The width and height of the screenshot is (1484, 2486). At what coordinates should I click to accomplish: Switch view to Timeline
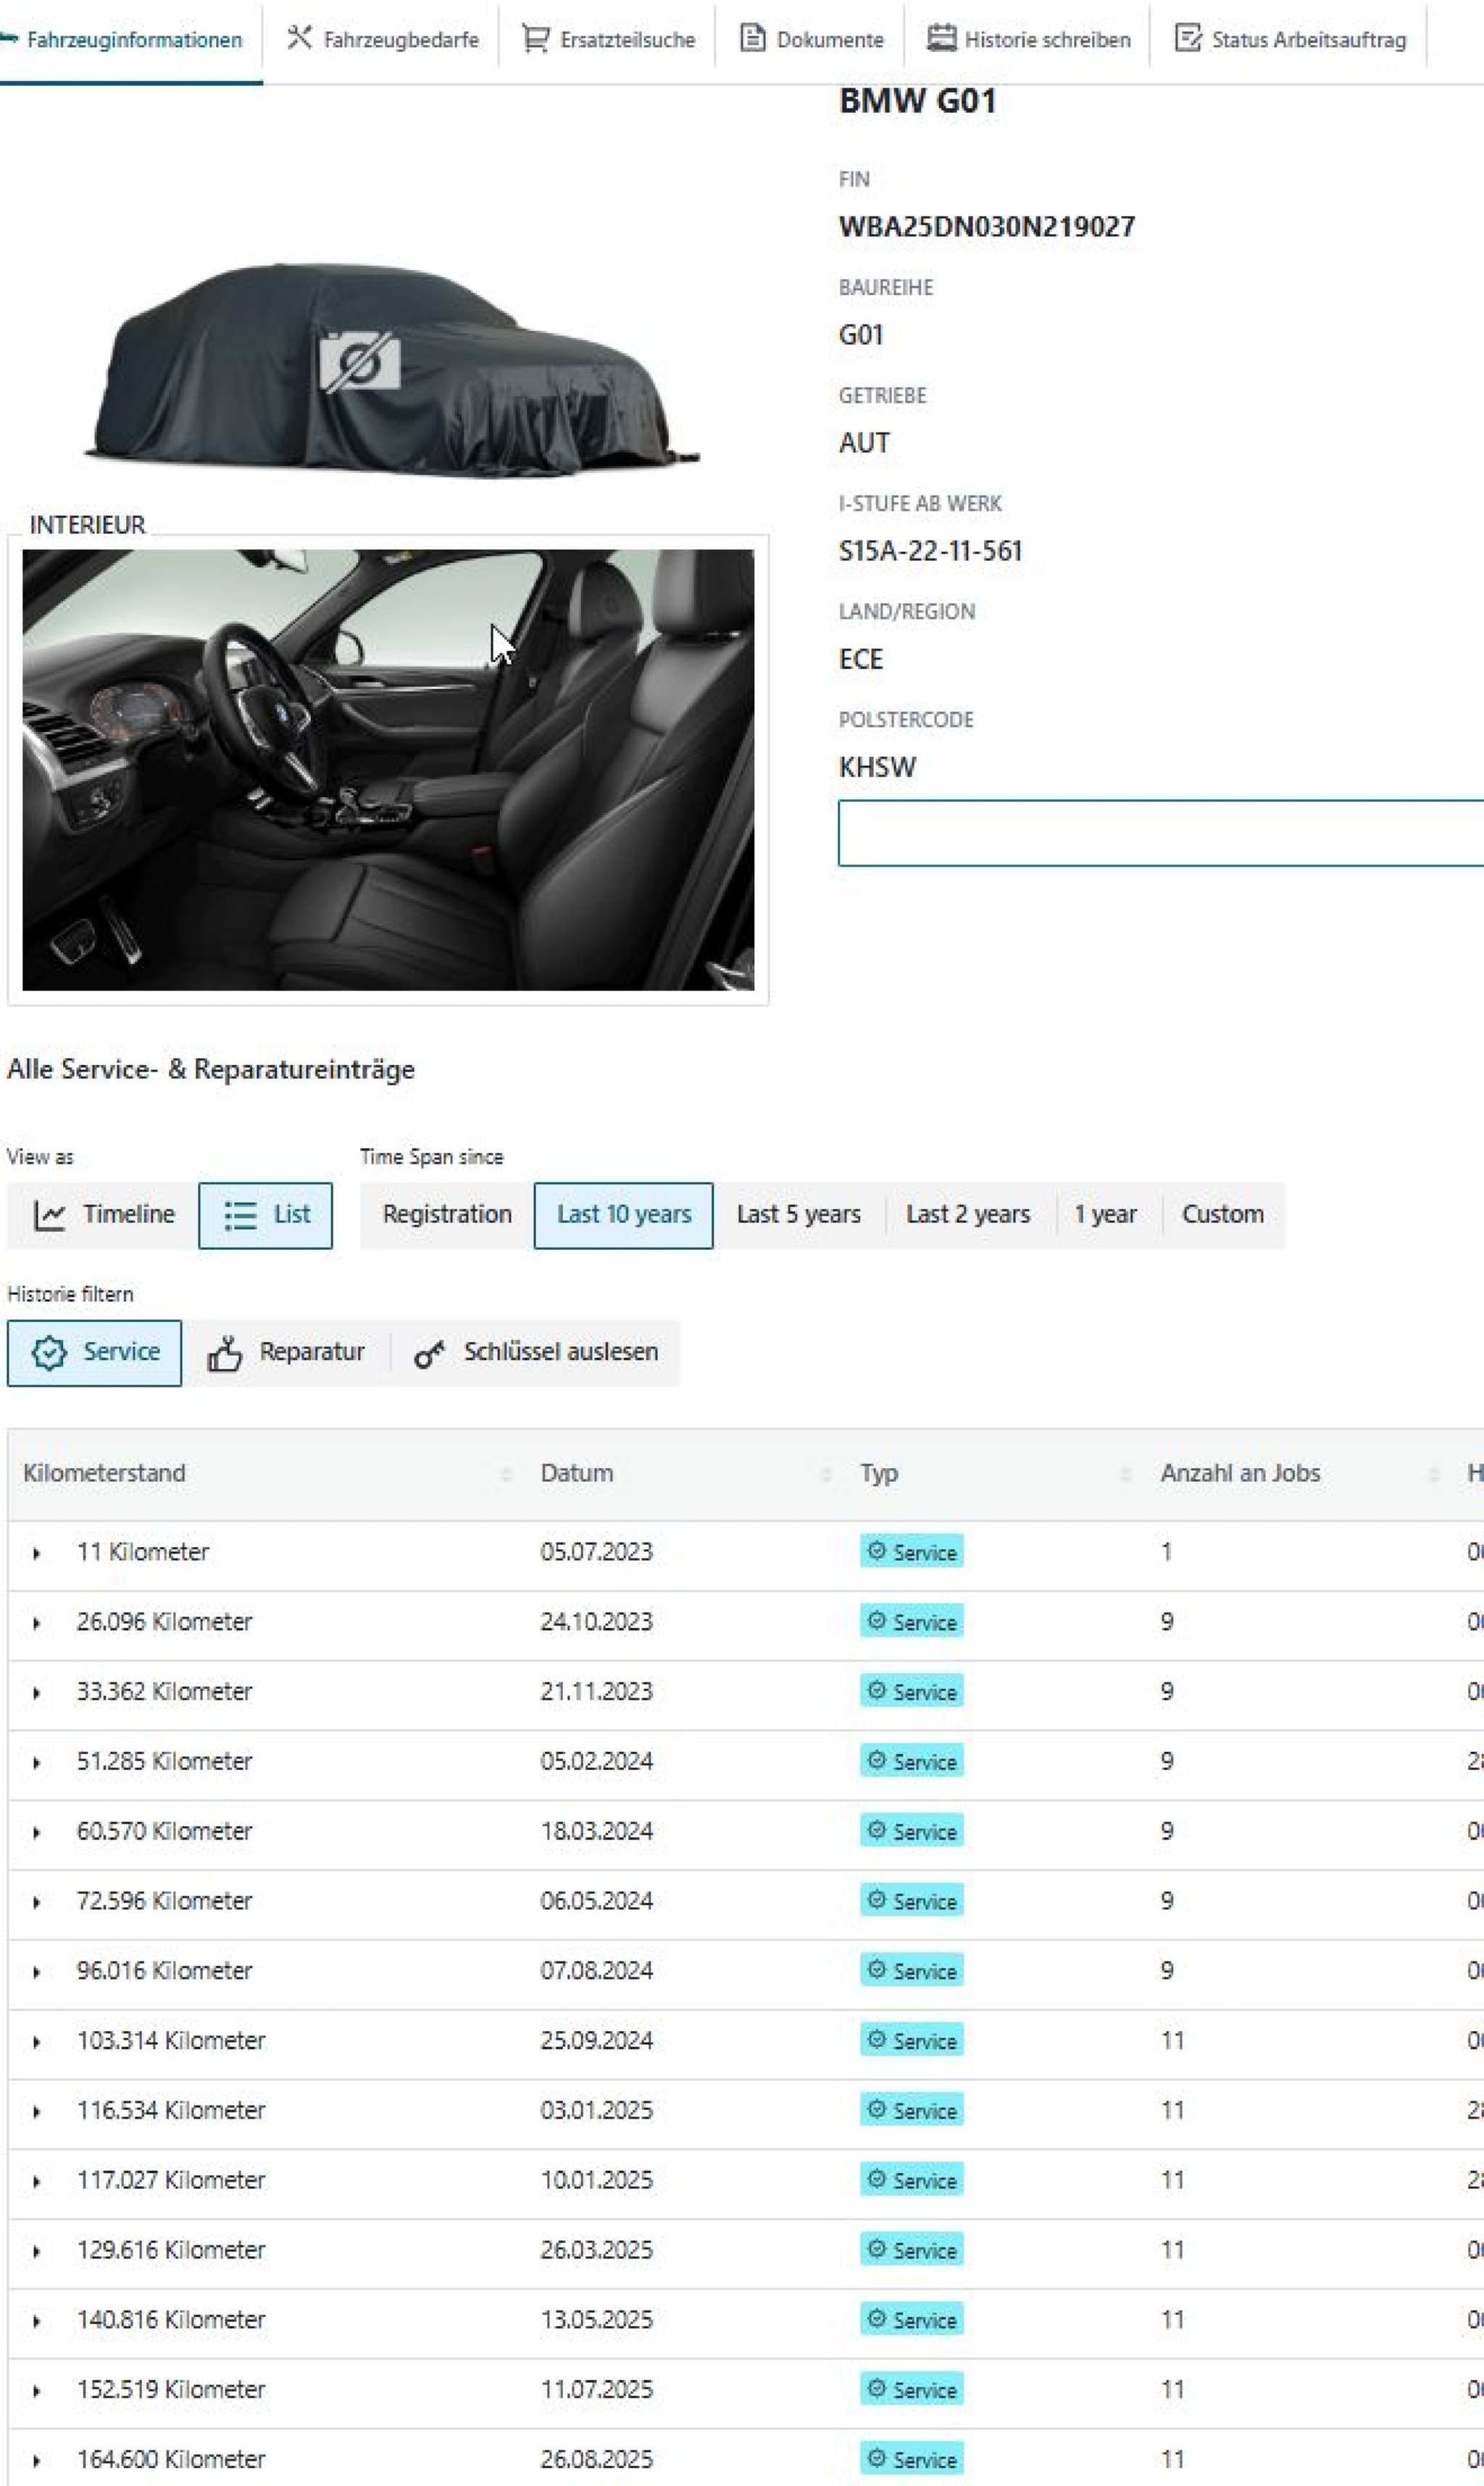(x=104, y=1215)
